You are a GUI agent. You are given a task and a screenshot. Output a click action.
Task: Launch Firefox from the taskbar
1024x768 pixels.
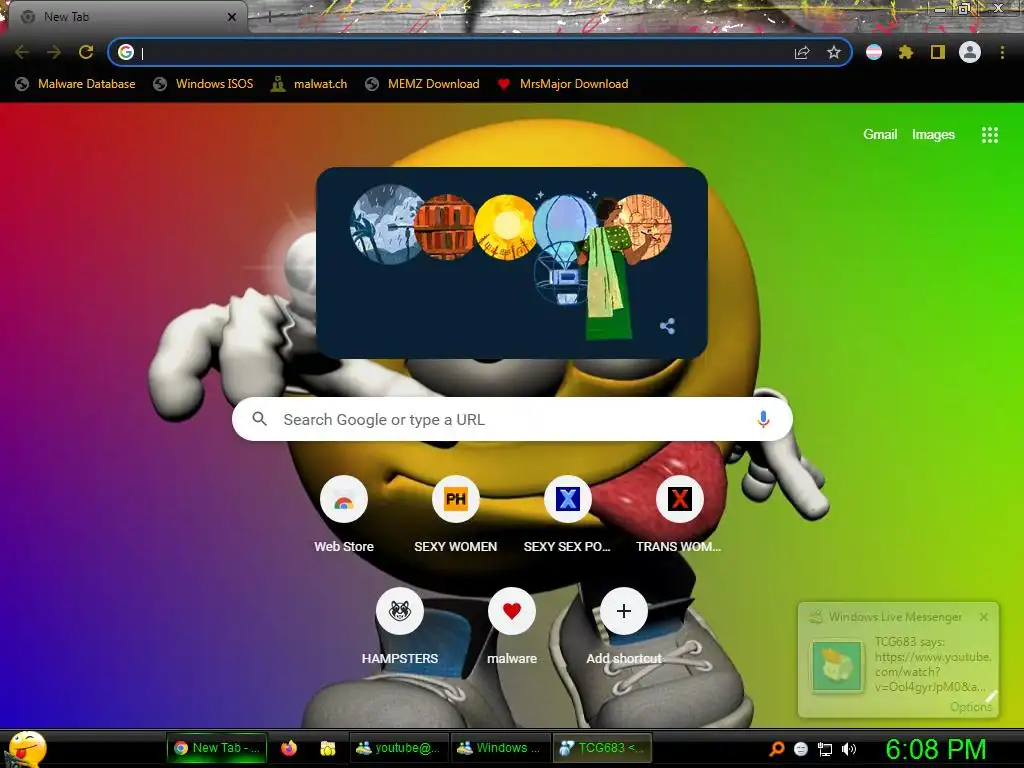[x=289, y=748]
